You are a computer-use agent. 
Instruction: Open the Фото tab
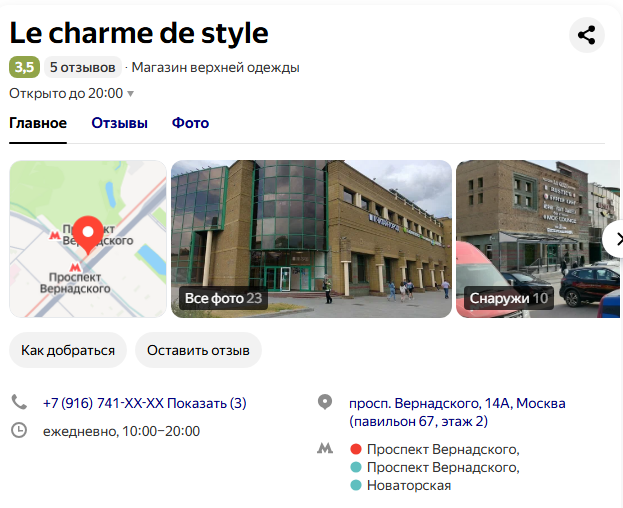coord(190,123)
